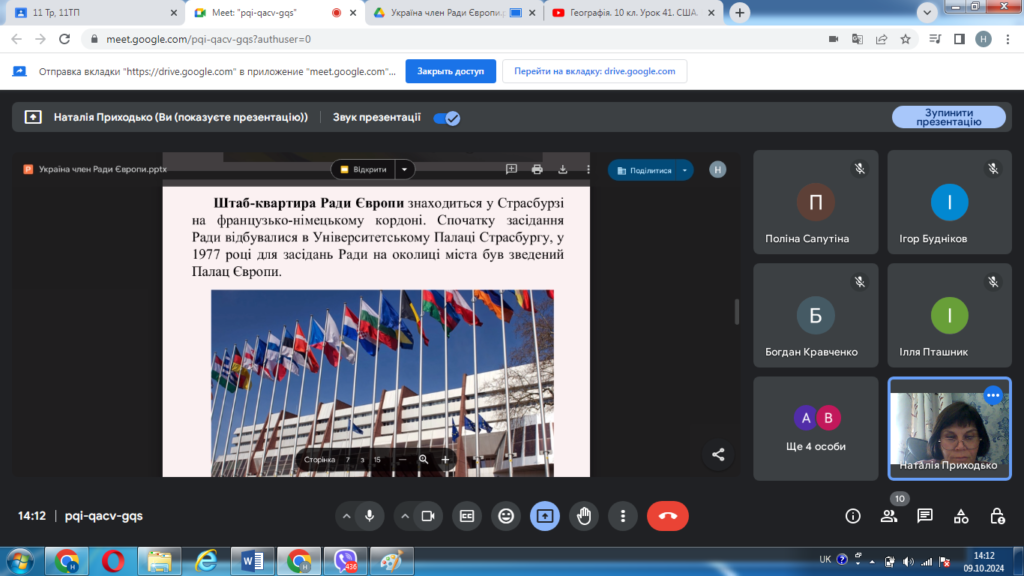Turn off the camera
Screen dimensions: 1024x576
coord(427,516)
